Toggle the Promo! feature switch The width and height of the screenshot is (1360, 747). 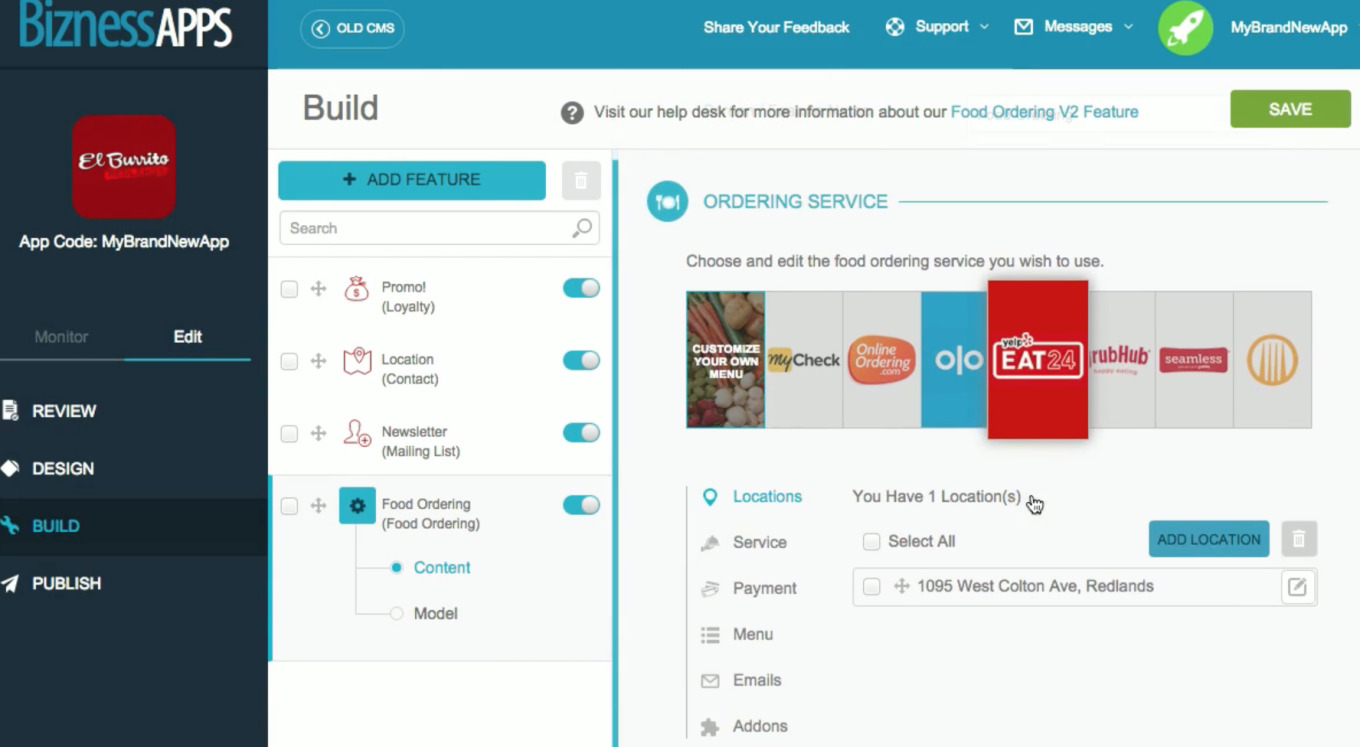581,288
